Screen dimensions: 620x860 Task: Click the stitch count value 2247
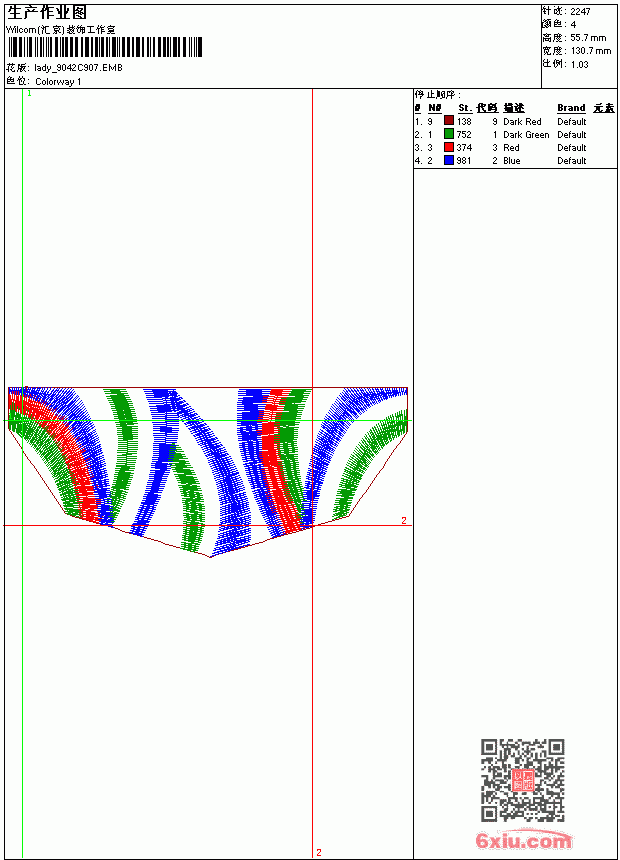[x=580, y=12]
